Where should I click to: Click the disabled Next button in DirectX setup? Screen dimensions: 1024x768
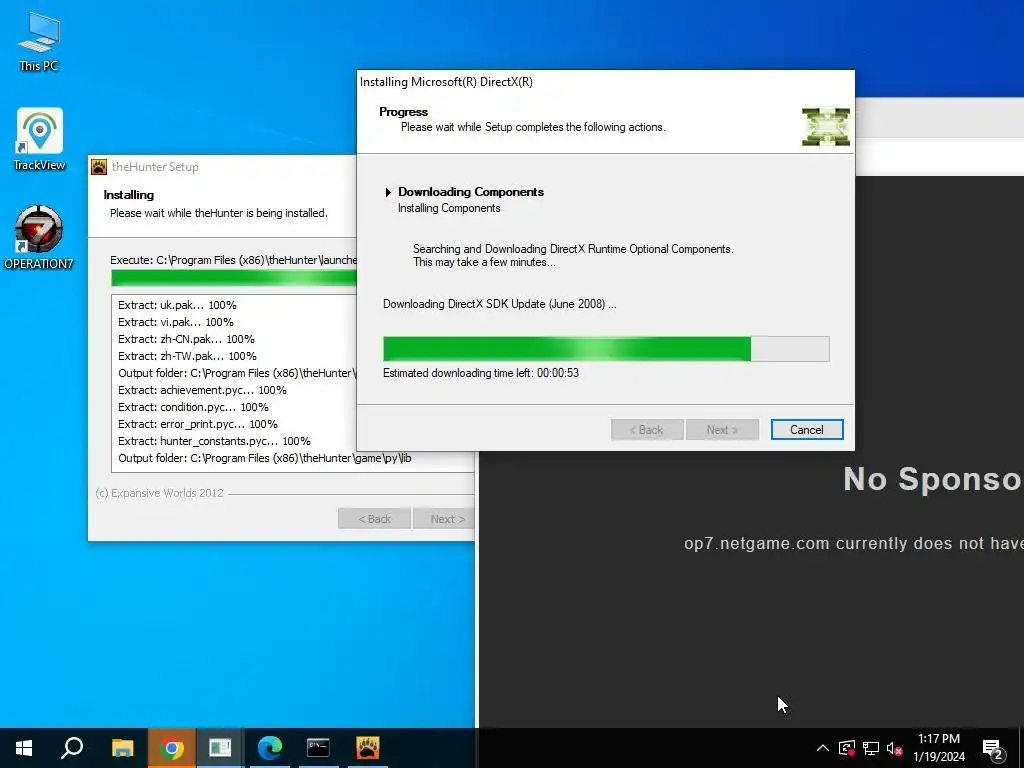[722, 430]
